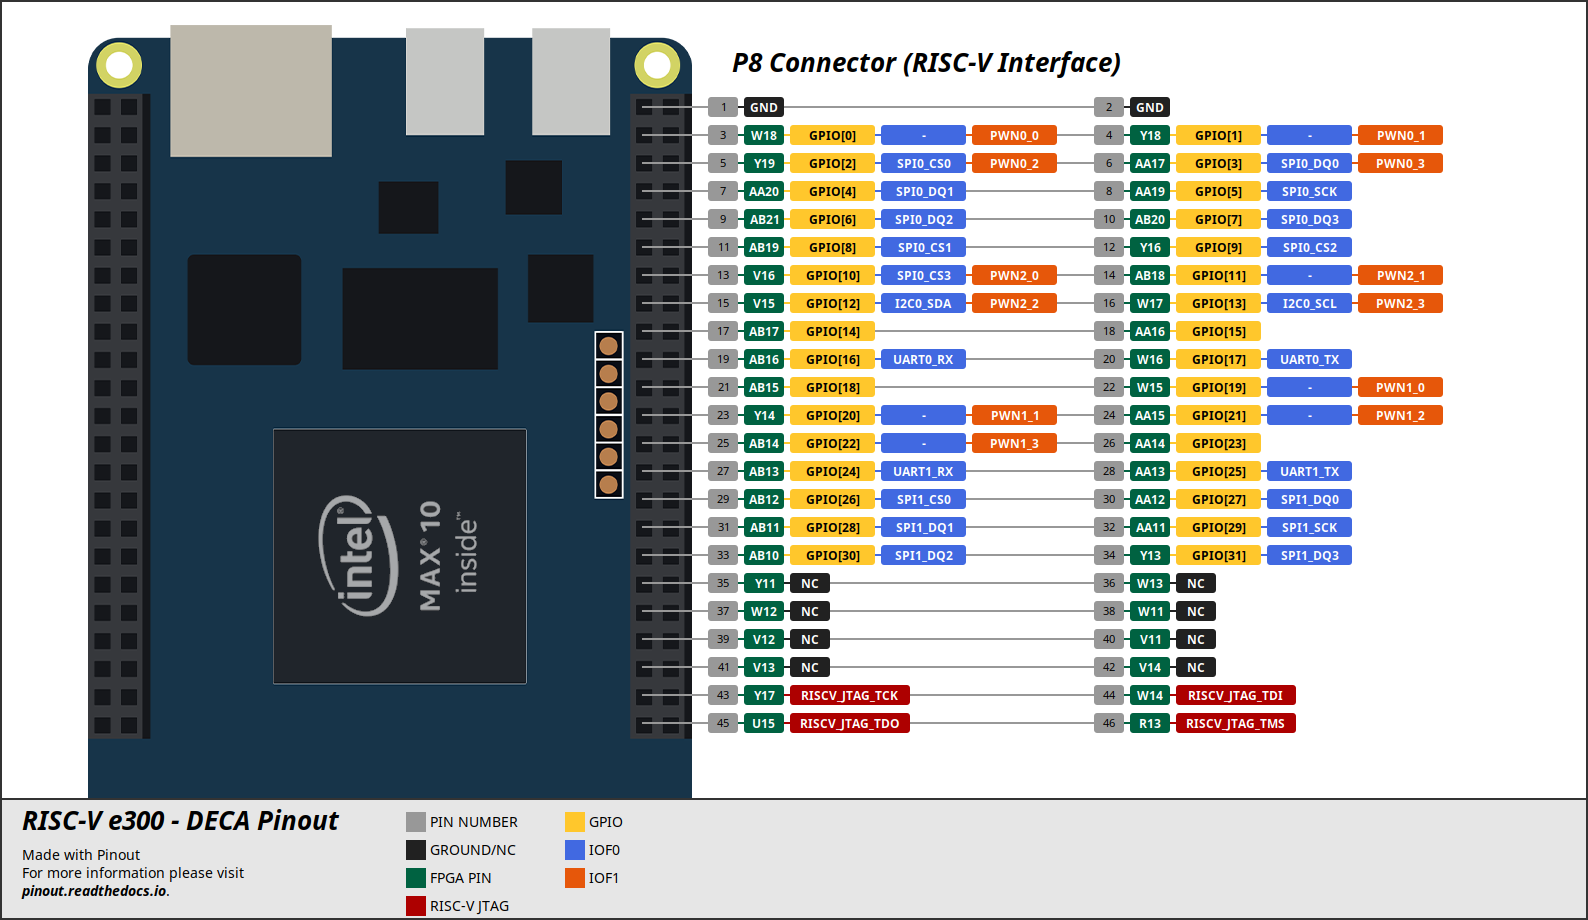Click the pin number 46 box

coord(1109,723)
